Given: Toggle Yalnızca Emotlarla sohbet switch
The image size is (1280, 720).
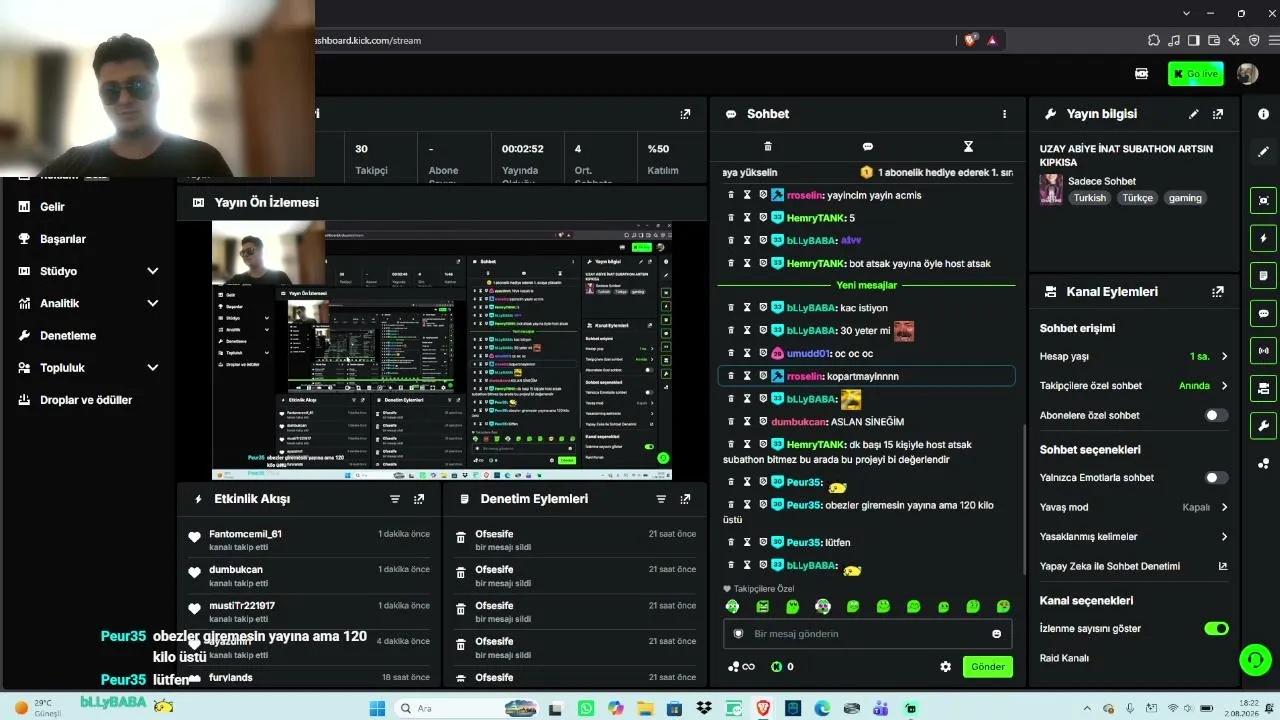Looking at the screenshot, I should click(1216, 478).
